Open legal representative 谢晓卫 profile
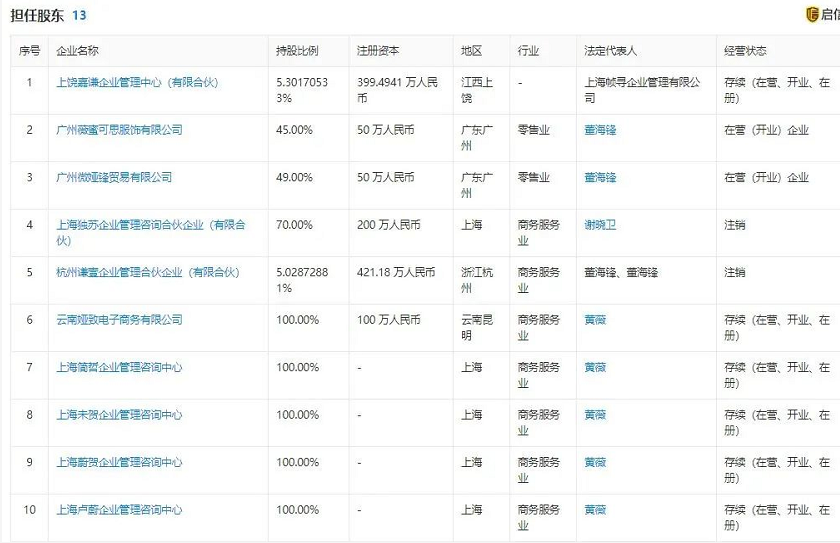Viewport: 840px width, 543px height. click(600, 225)
